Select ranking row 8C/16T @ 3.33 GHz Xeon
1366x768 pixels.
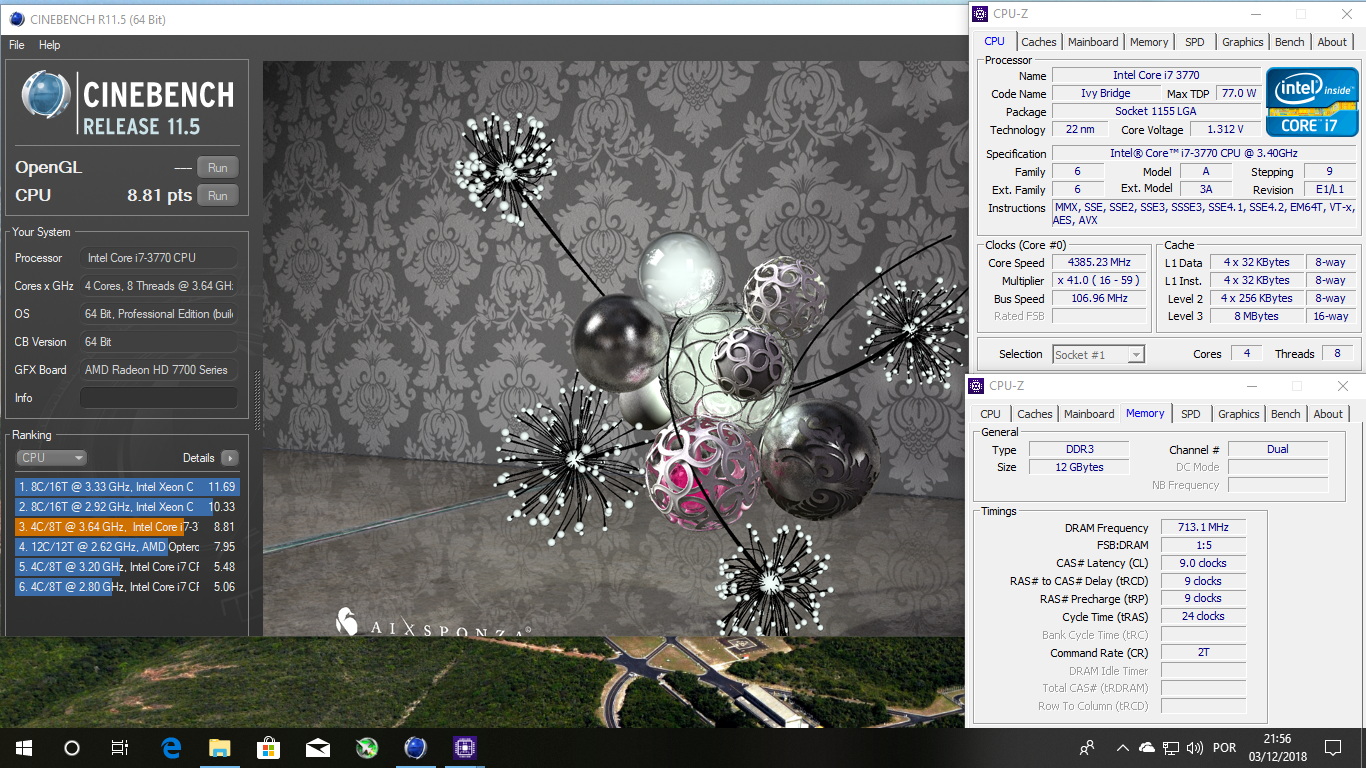[127, 487]
